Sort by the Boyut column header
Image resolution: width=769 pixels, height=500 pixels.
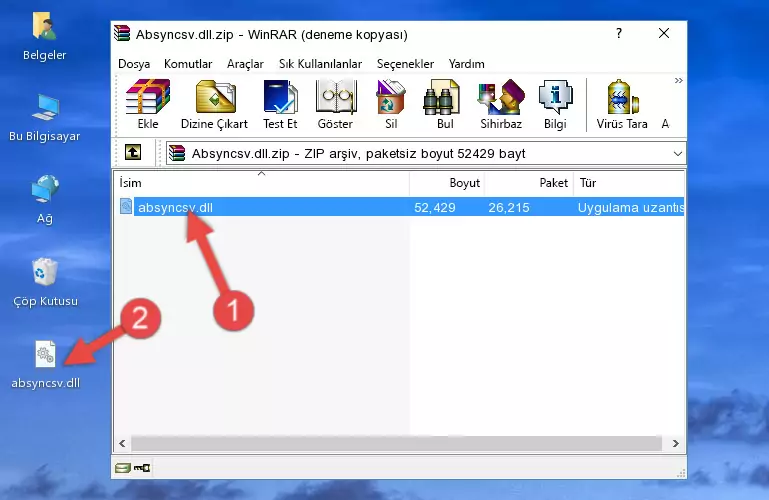click(x=447, y=183)
